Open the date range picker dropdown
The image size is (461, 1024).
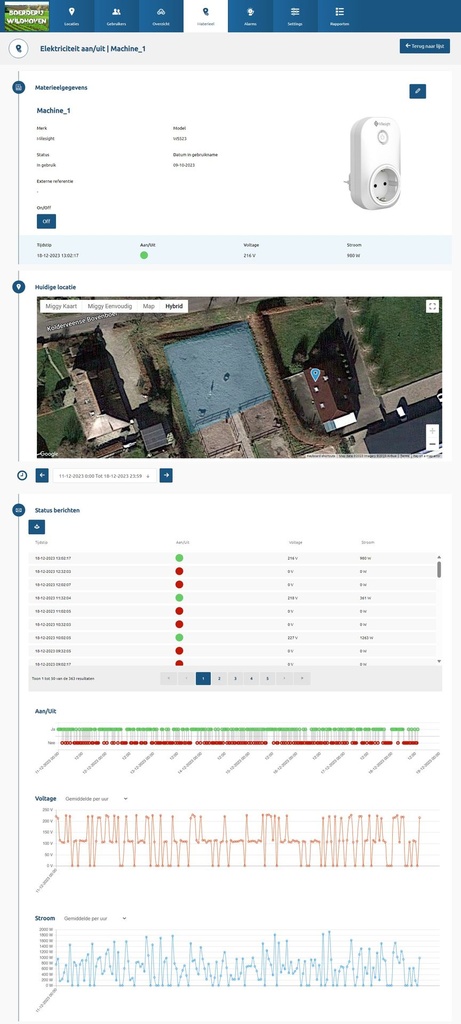[104, 475]
